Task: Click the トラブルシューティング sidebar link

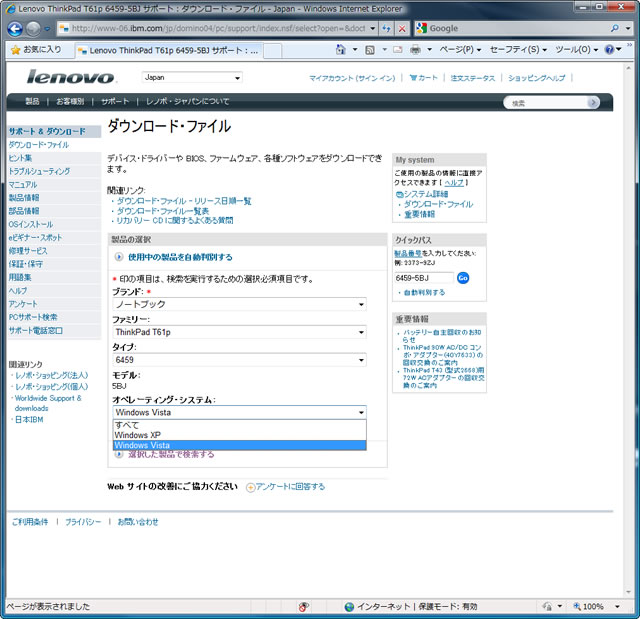Action: pyautogui.click(x=39, y=171)
